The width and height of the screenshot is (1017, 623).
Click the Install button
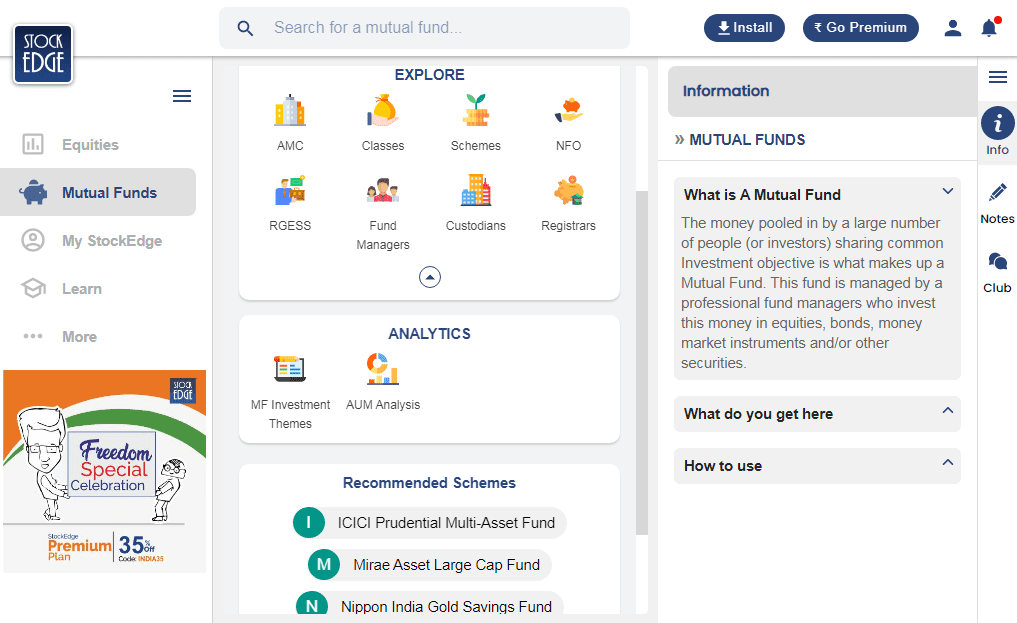click(x=744, y=28)
